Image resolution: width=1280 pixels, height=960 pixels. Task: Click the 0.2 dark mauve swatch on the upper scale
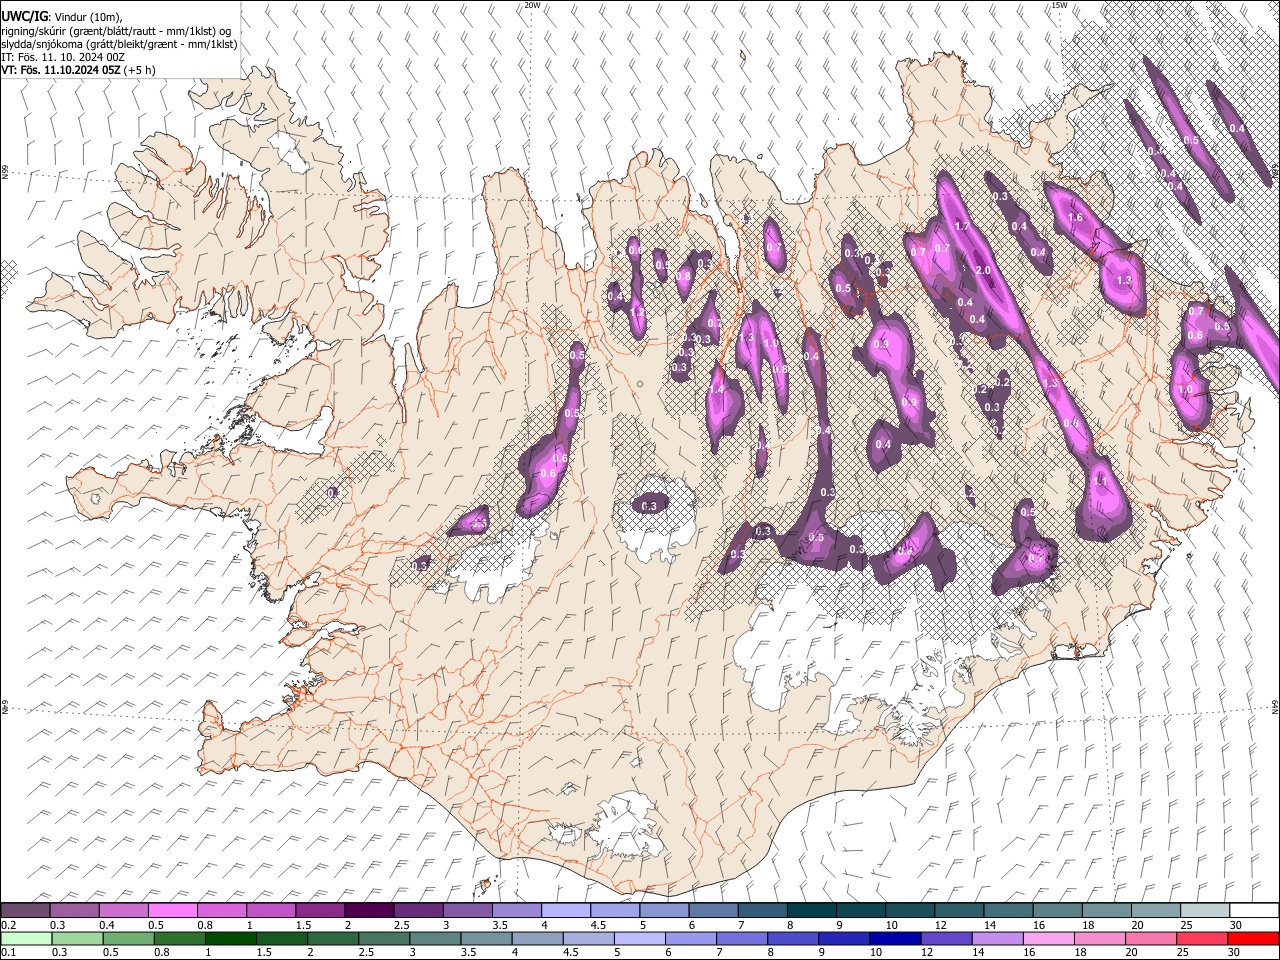pyautogui.click(x=26, y=911)
